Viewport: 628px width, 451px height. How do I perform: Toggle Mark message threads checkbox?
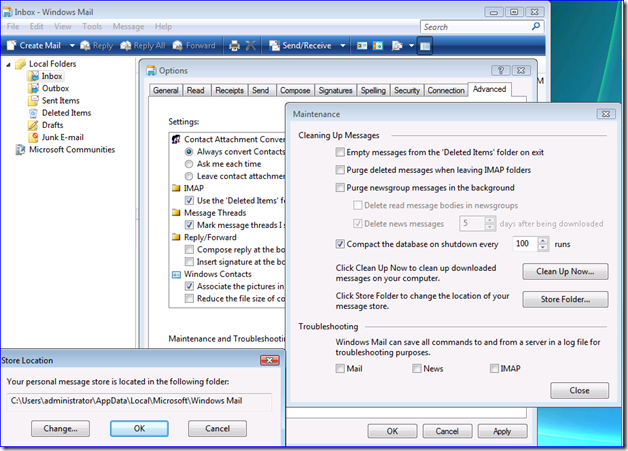click(189, 225)
